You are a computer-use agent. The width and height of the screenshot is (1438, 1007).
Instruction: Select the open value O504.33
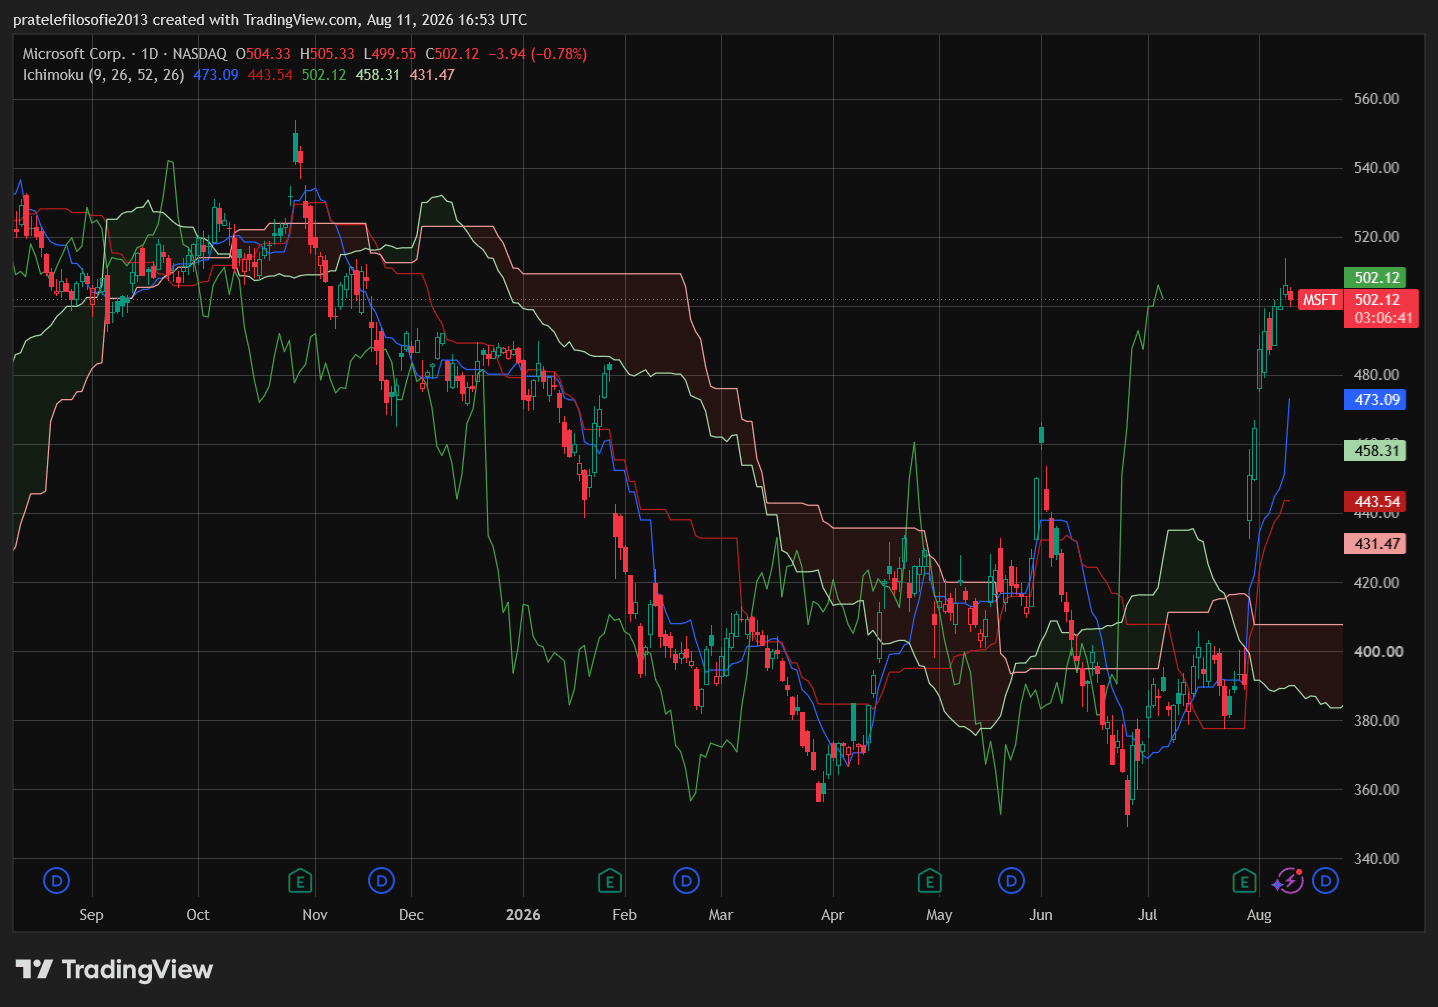263,54
